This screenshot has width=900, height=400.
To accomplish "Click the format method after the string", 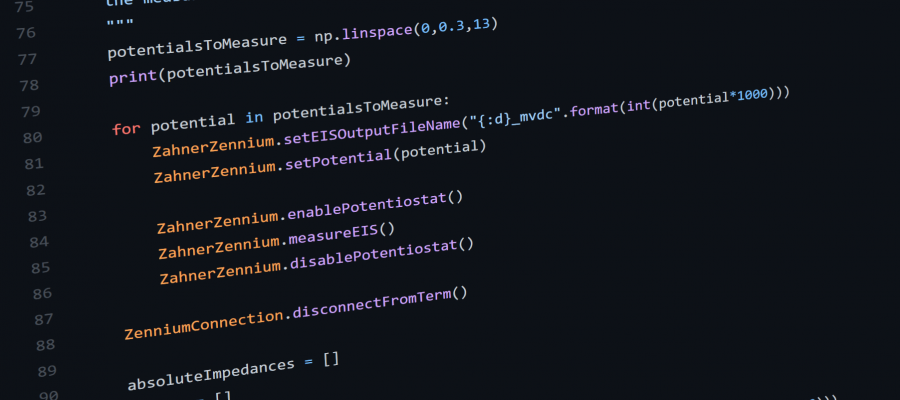I will (593, 107).
